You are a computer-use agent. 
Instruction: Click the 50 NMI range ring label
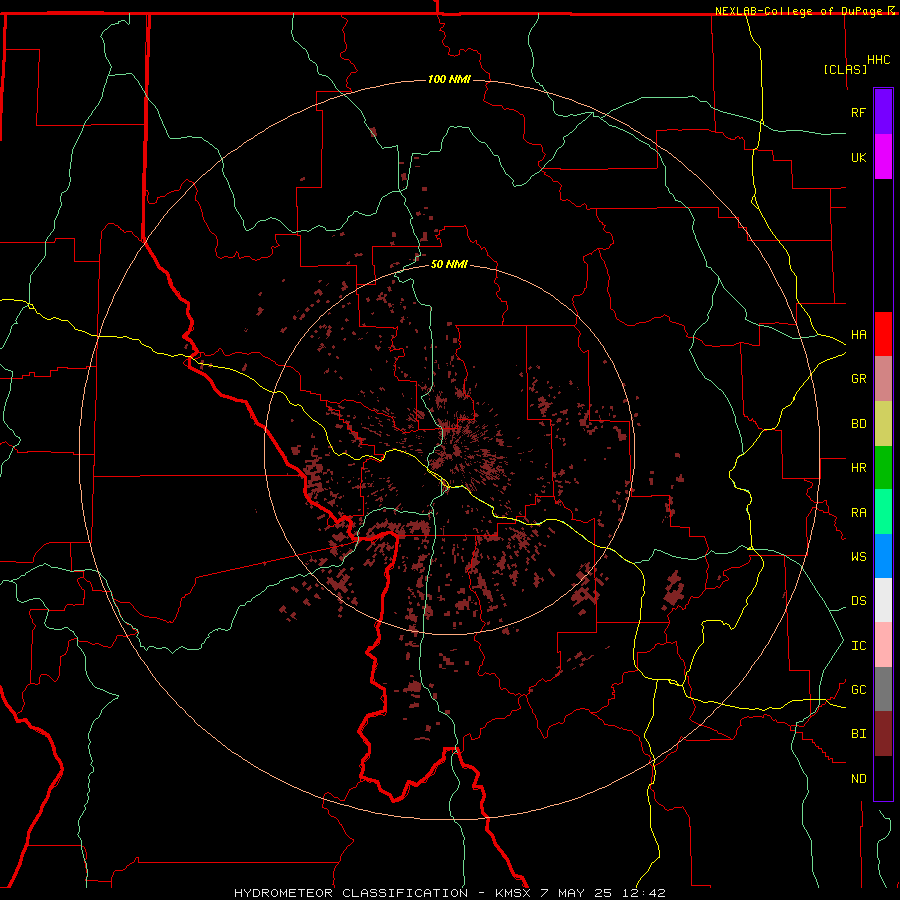tap(449, 264)
